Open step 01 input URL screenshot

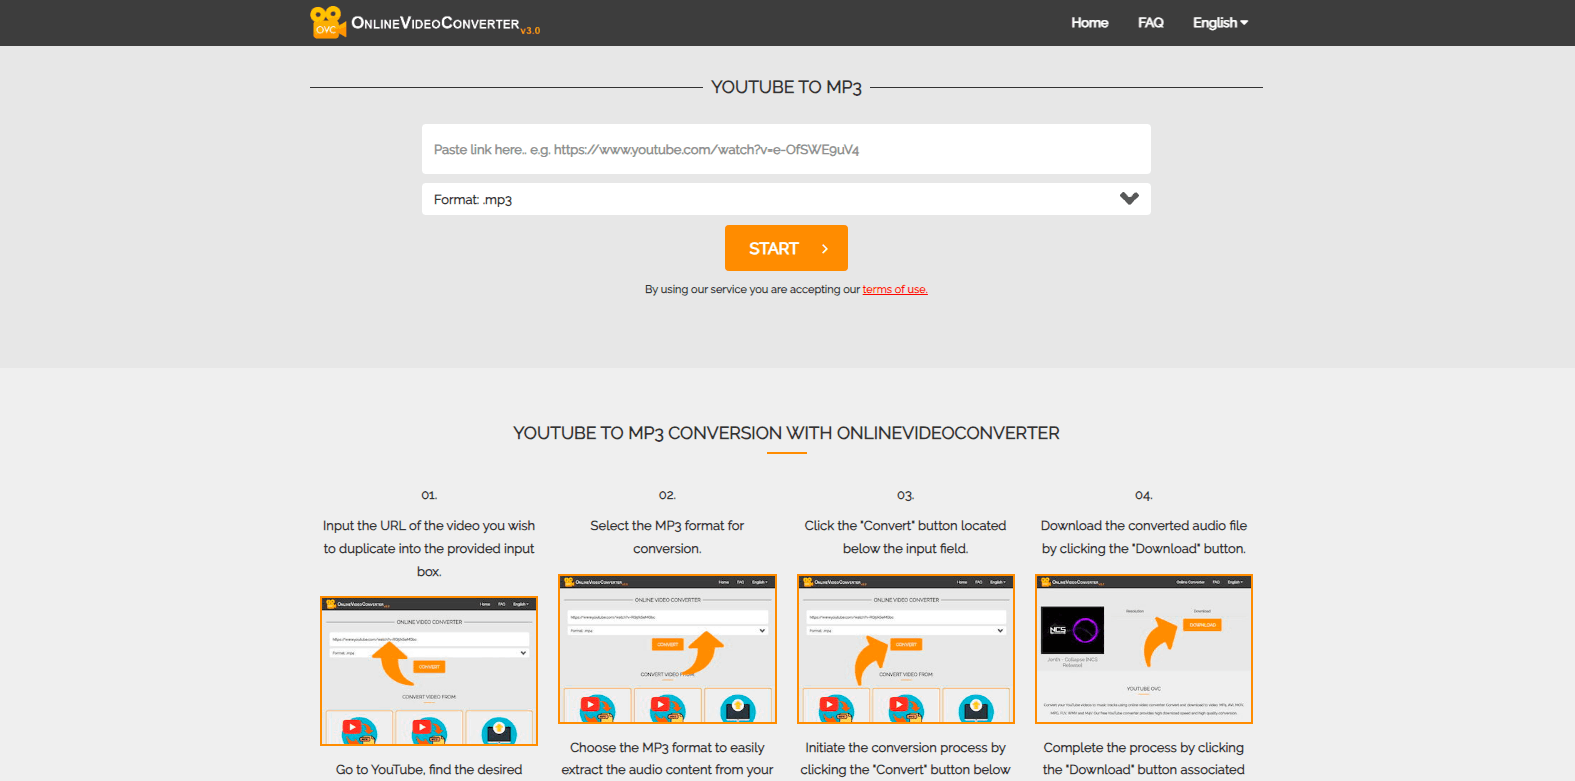pyautogui.click(x=429, y=671)
